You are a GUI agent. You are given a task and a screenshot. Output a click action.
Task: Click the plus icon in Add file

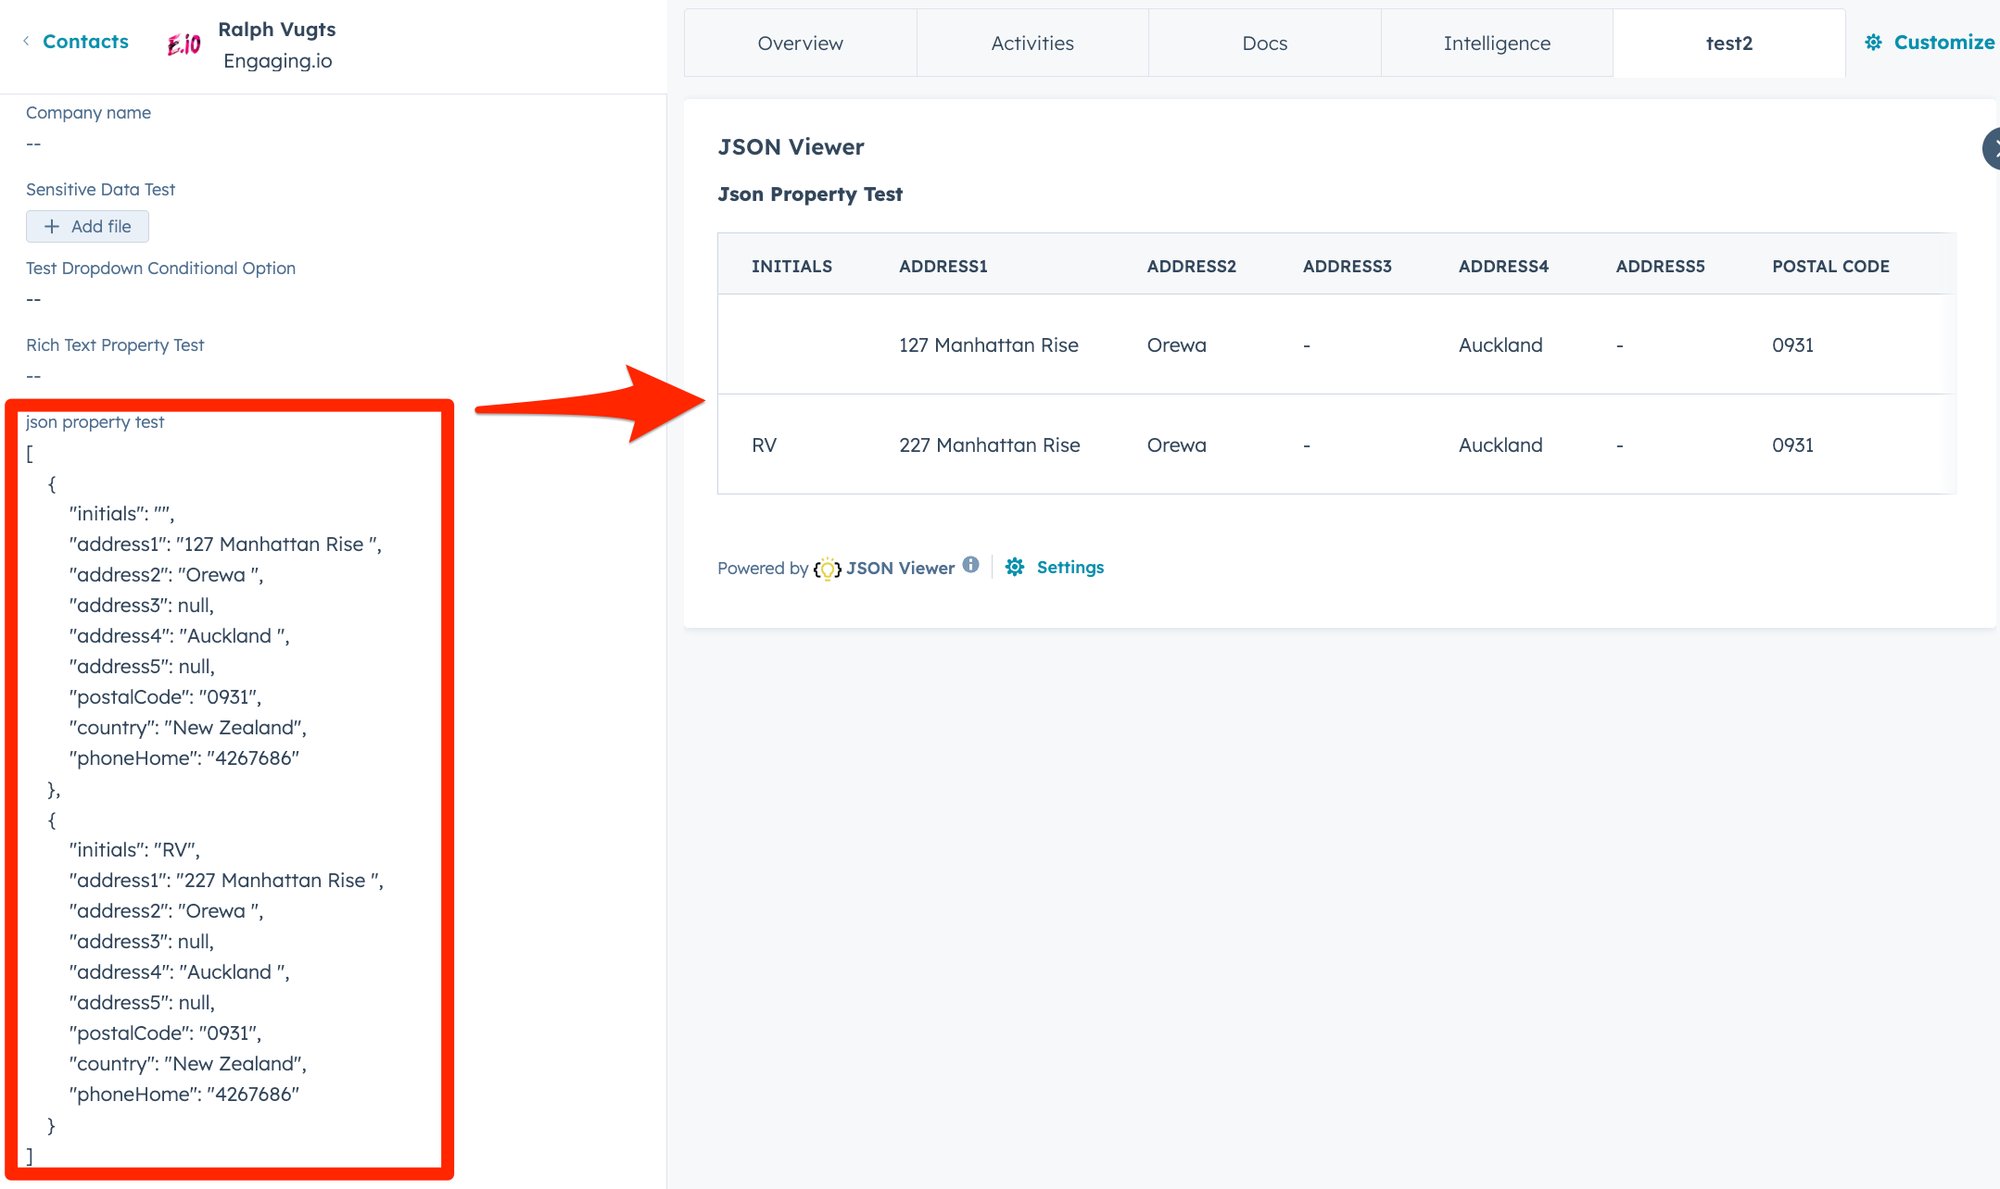pyautogui.click(x=52, y=226)
